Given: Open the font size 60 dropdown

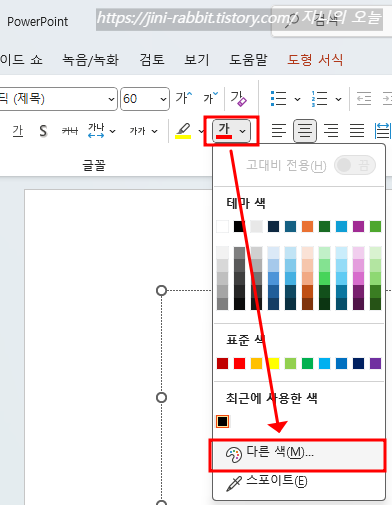Looking at the screenshot, I should [163, 99].
